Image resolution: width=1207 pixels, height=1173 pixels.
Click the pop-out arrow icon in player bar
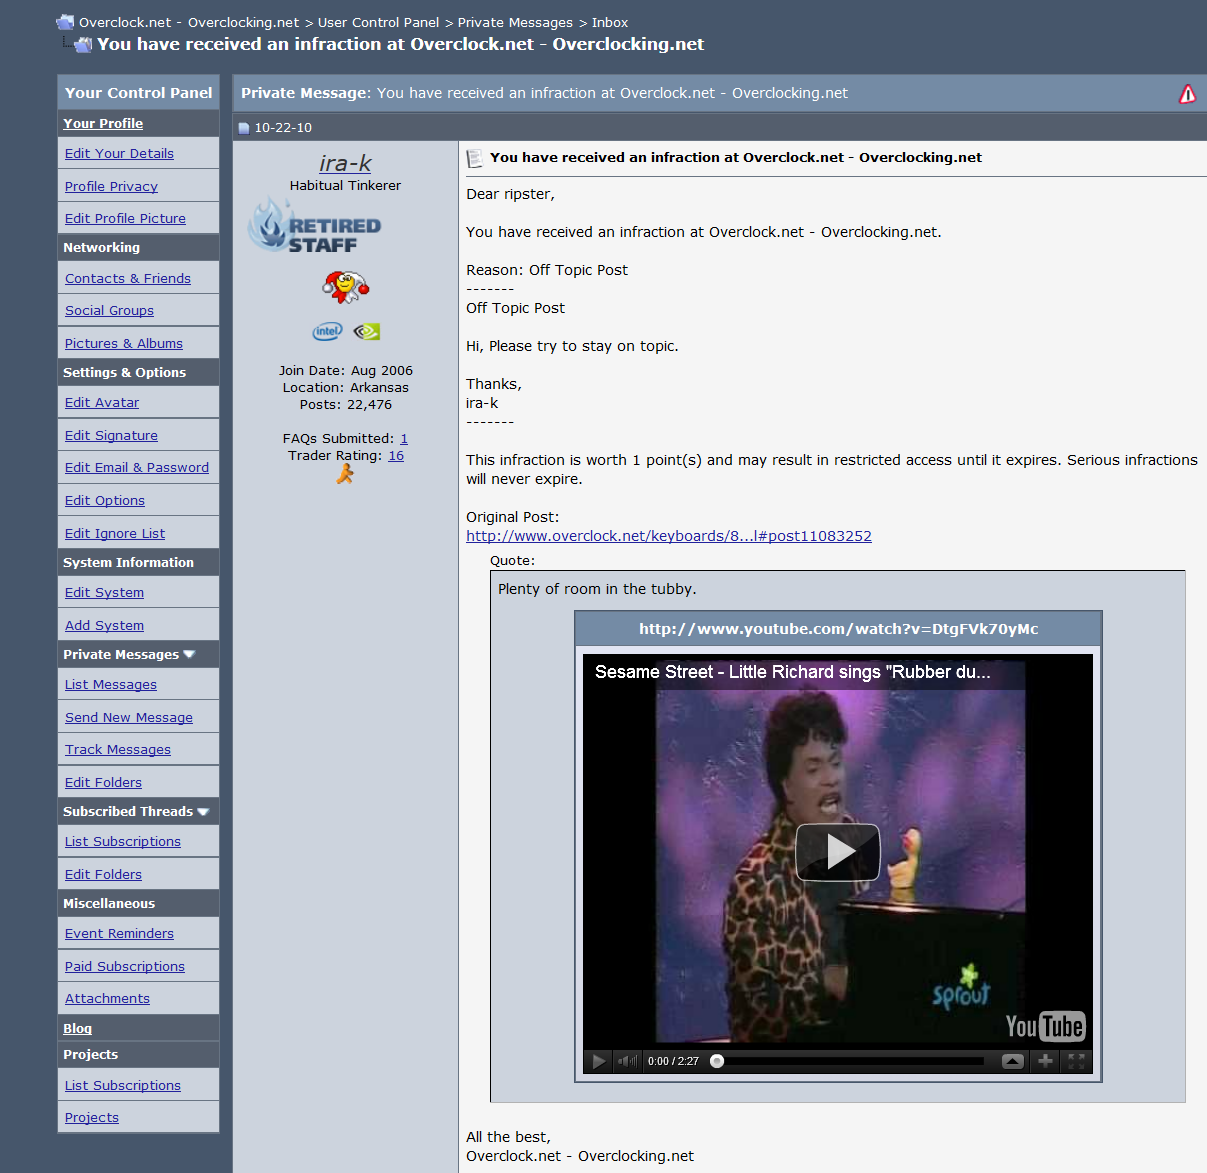[x=1012, y=1061]
